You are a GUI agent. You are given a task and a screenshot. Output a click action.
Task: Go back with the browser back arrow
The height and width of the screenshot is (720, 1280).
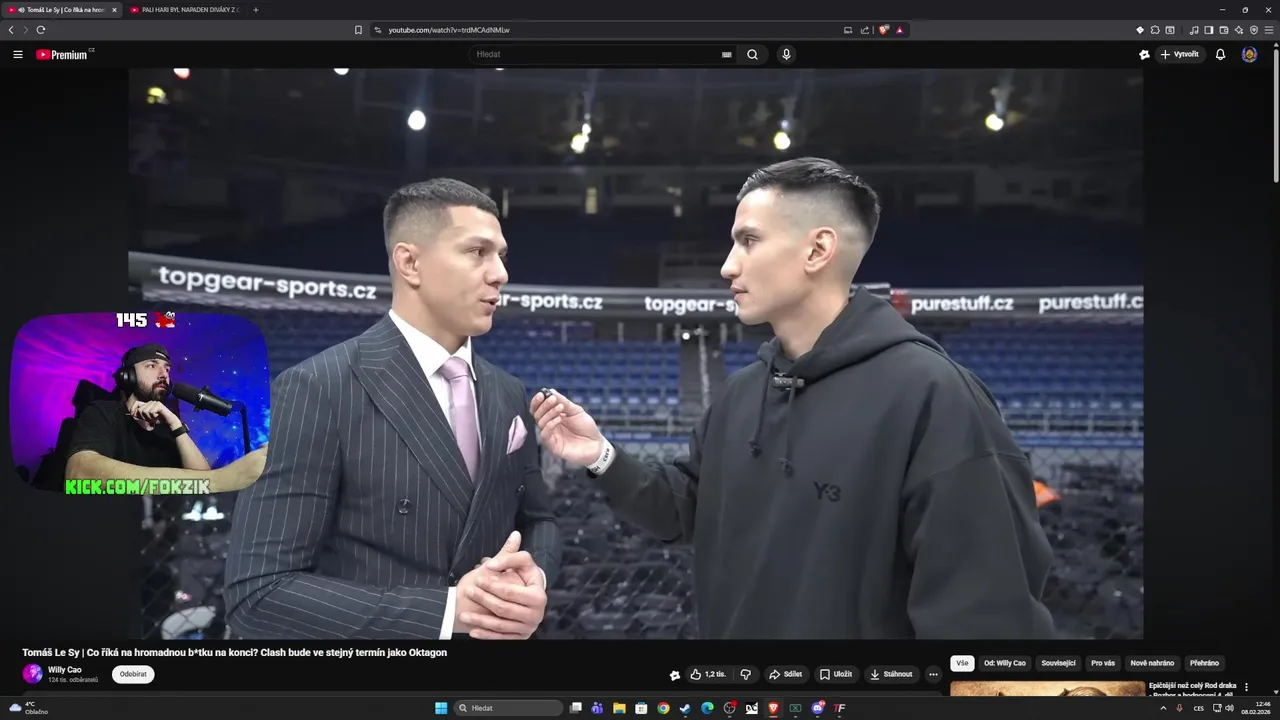point(11,30)
